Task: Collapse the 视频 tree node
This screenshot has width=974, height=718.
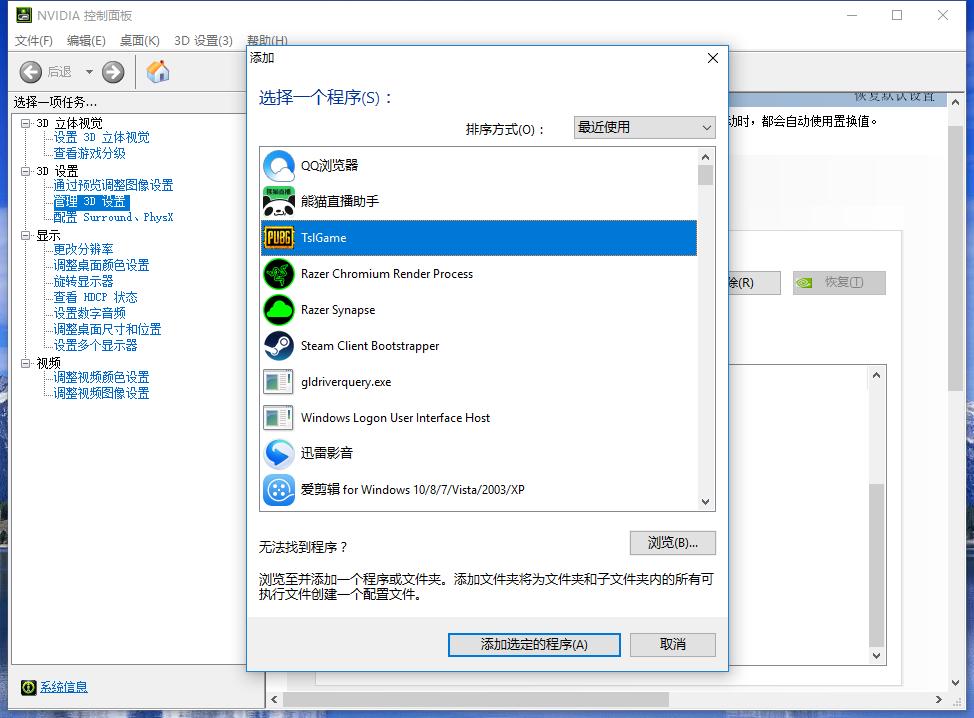Action: 25,363
